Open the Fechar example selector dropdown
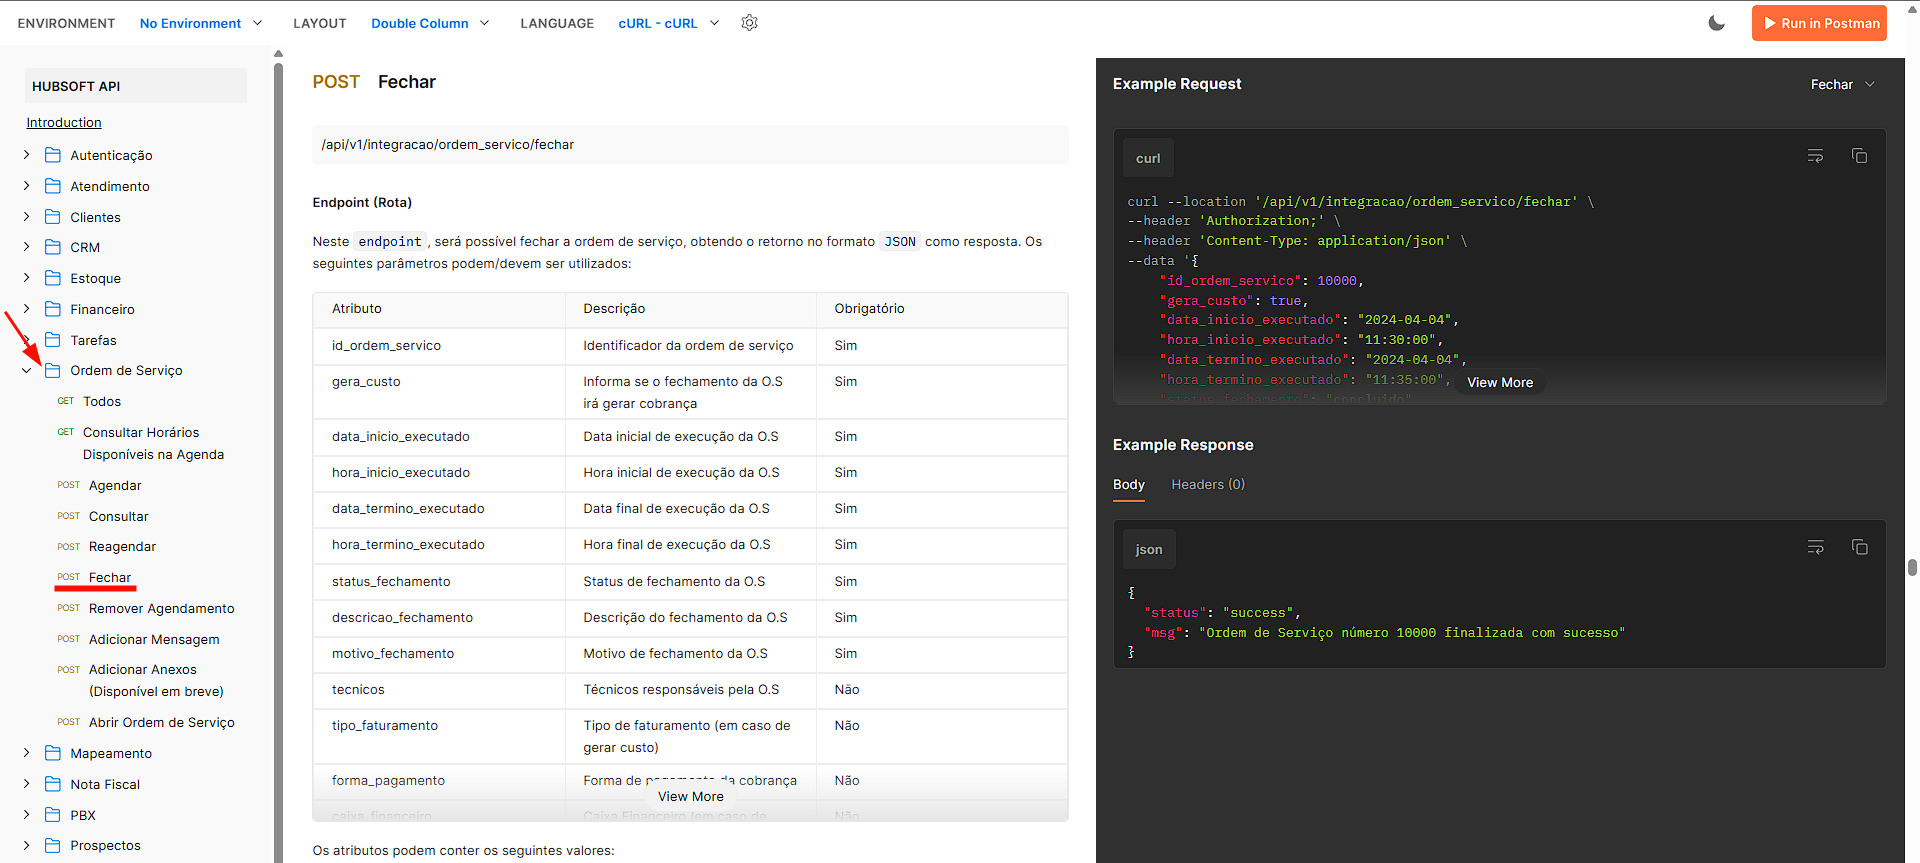Image resolution: width=1920 pixels, height=863 pixels. pos(1842,85)
